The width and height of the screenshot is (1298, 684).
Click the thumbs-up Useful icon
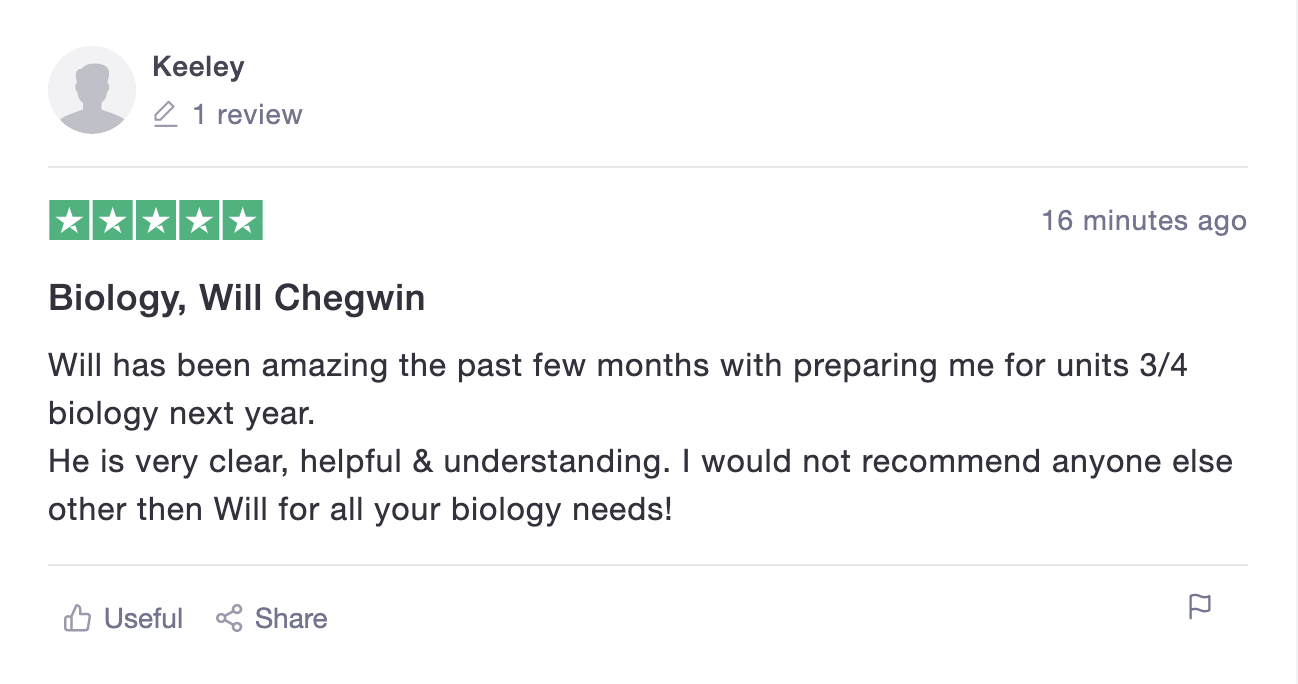click(77, 619)
